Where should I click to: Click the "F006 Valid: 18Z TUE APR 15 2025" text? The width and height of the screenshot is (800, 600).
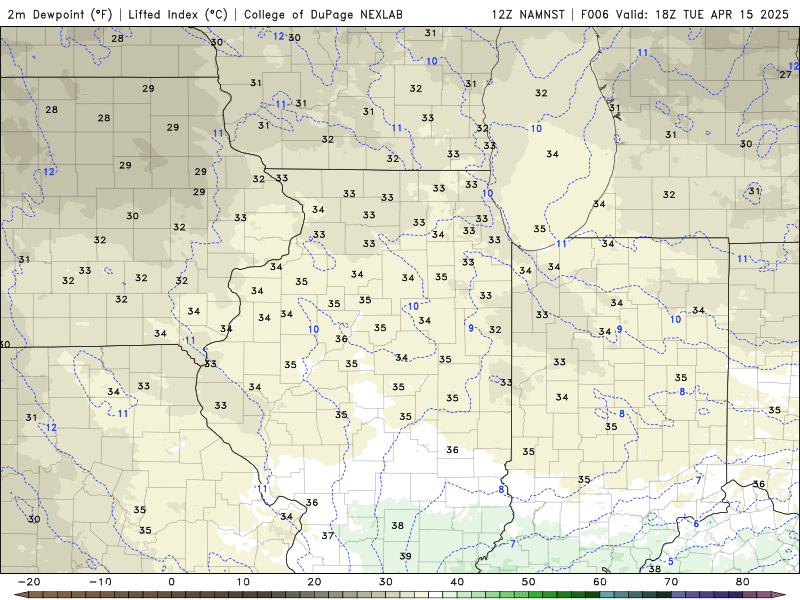click(x=685, y=14)
